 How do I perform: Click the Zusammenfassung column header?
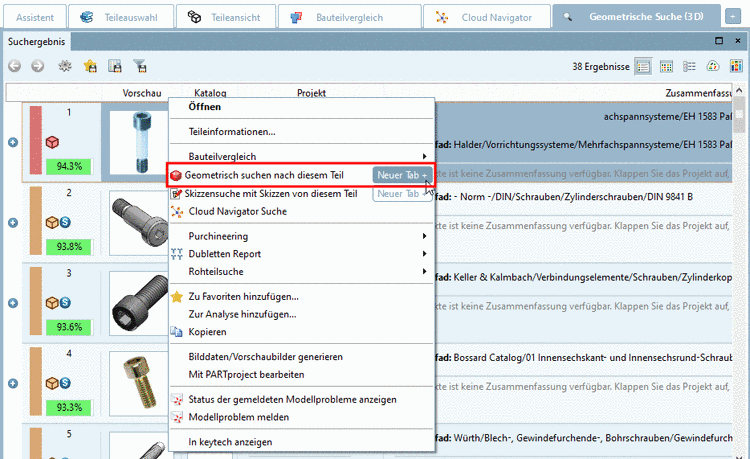[698, 93]
